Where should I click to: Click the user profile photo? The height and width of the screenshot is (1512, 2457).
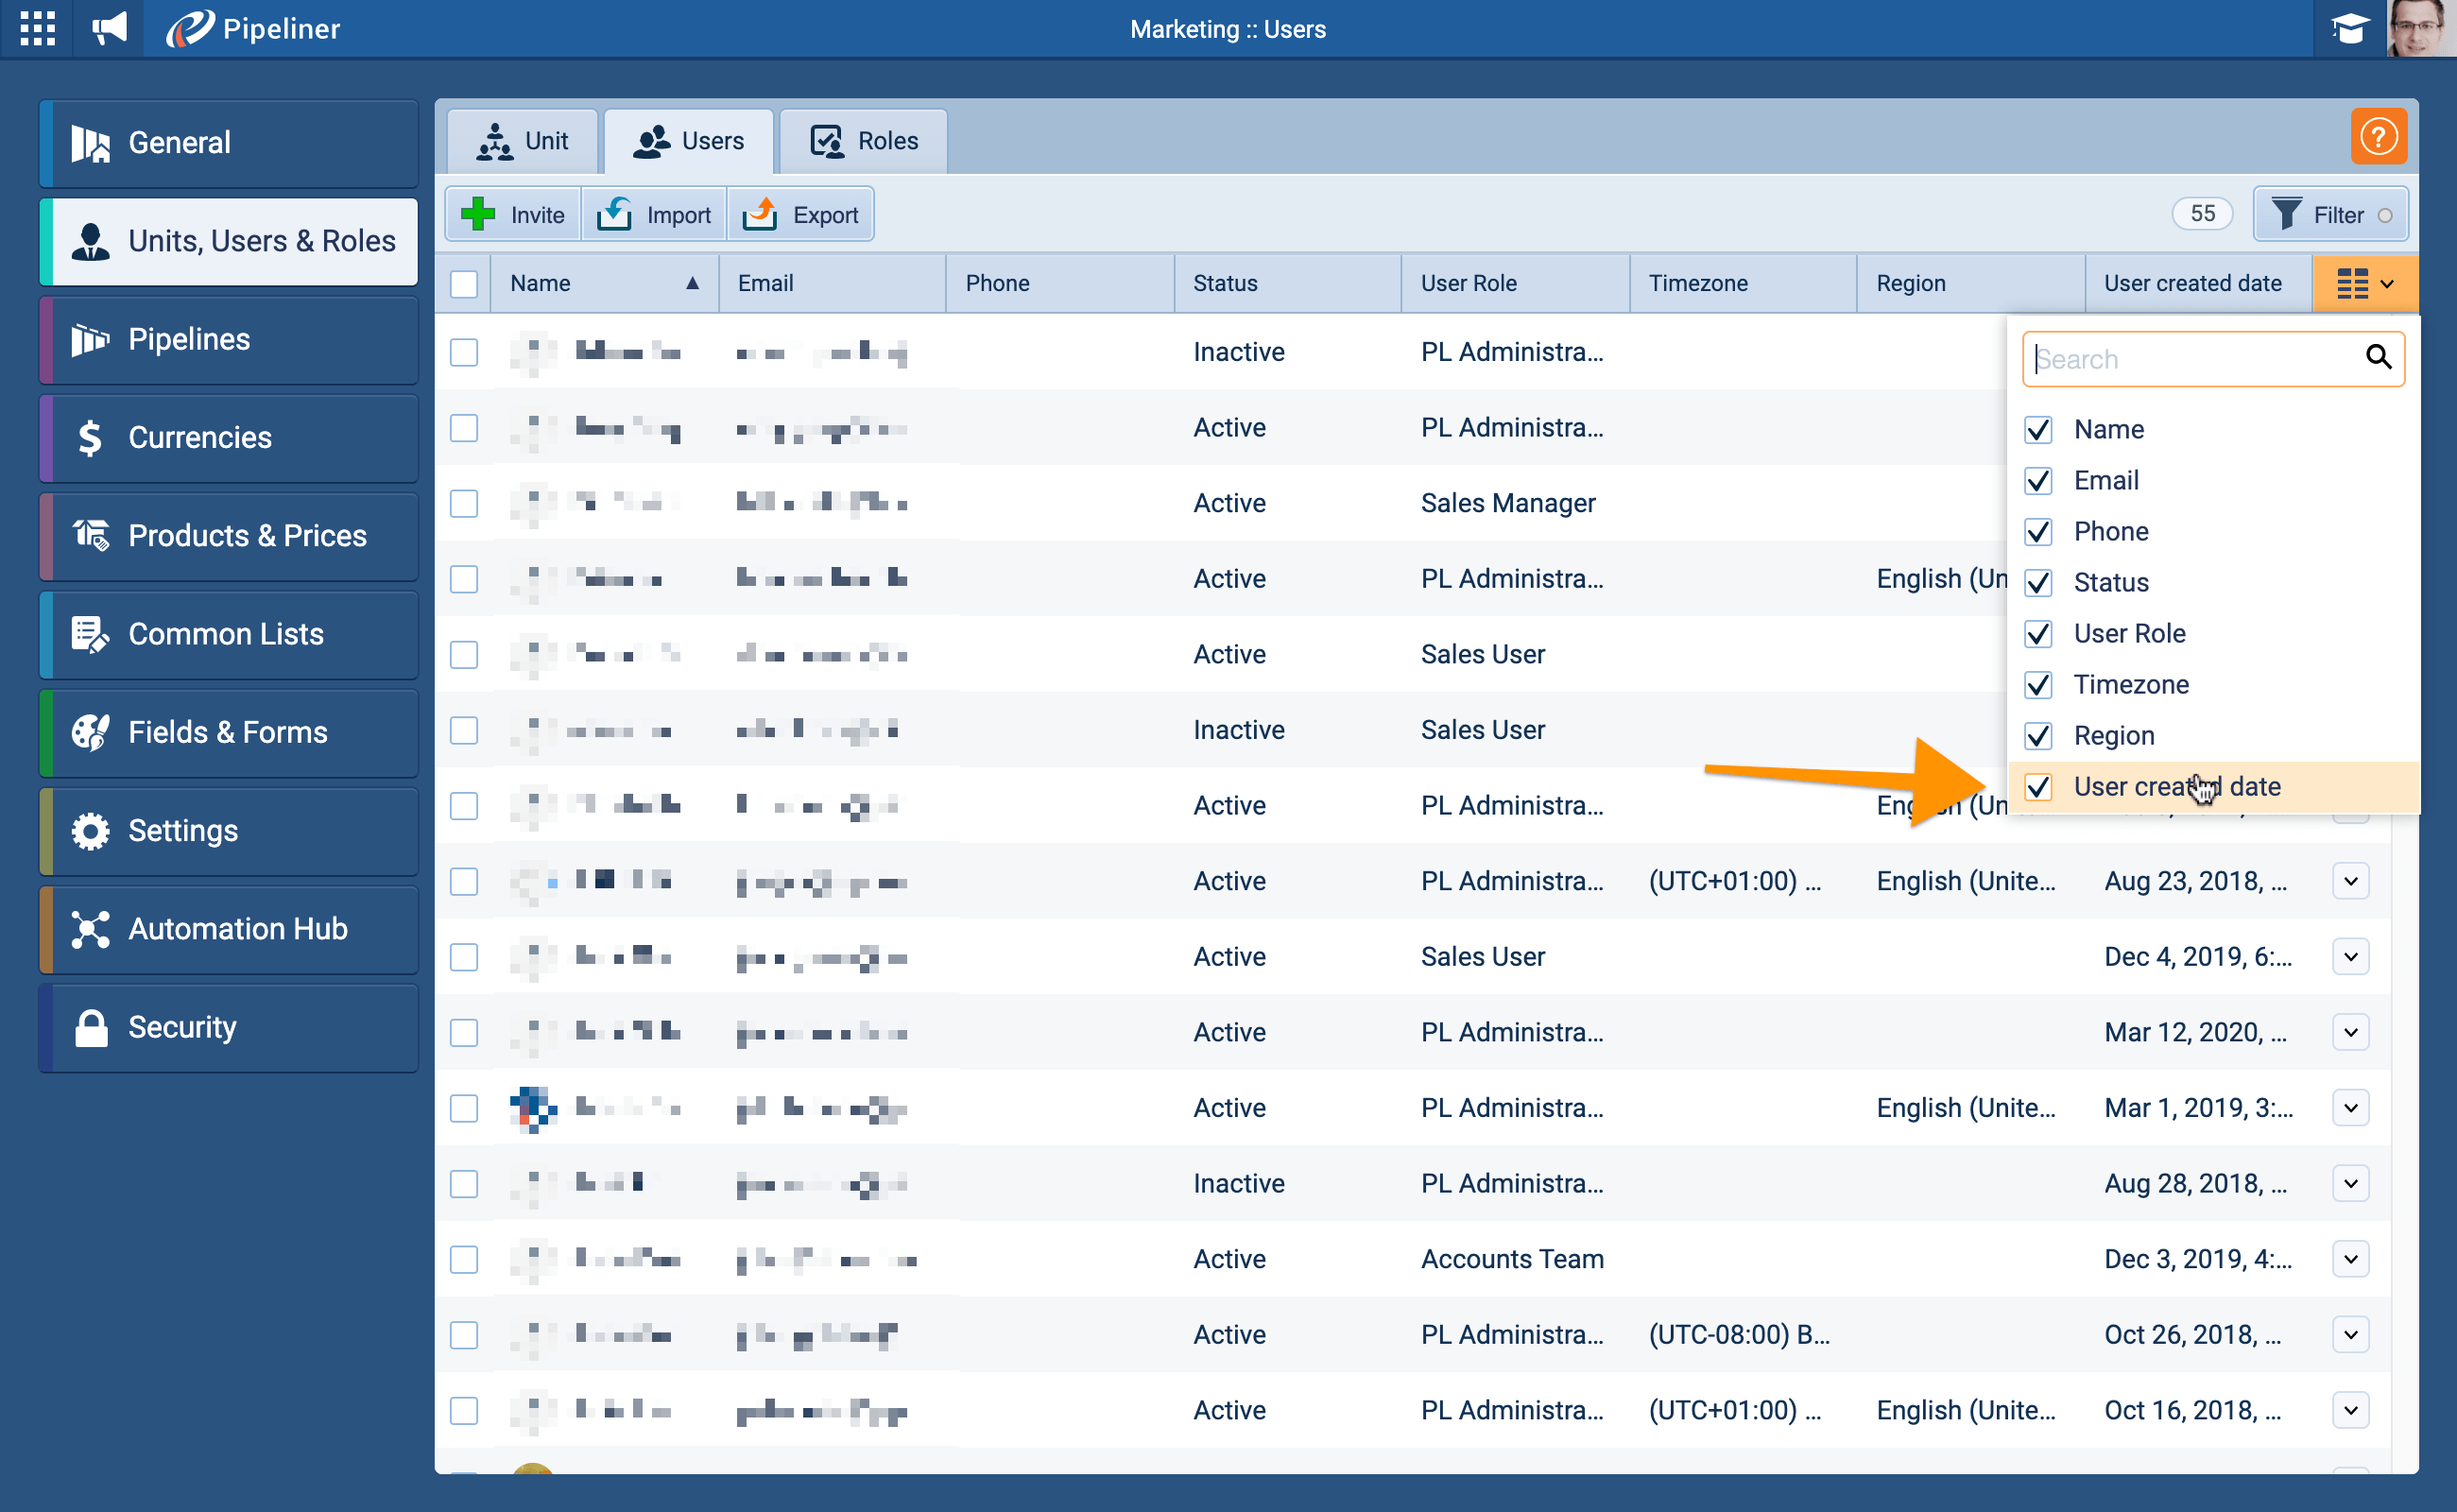click(x=2420, y=28)
